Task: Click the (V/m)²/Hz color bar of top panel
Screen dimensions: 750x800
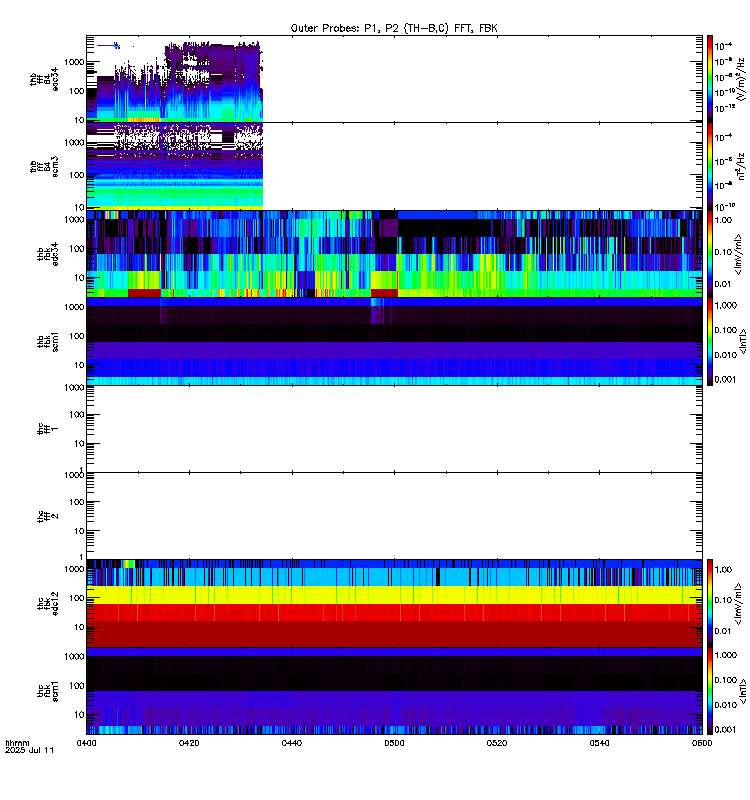Action: 710,79
